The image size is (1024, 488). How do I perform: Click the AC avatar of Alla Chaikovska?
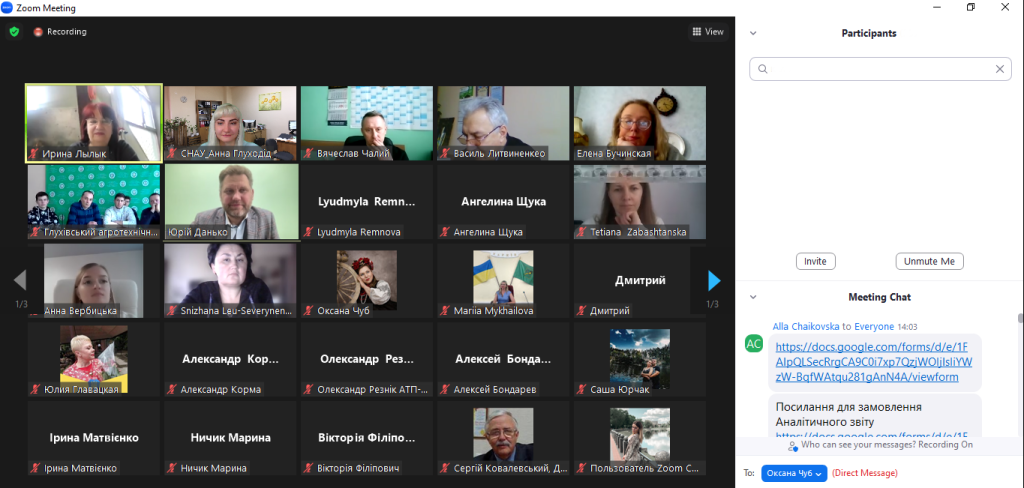coord(754,343)
